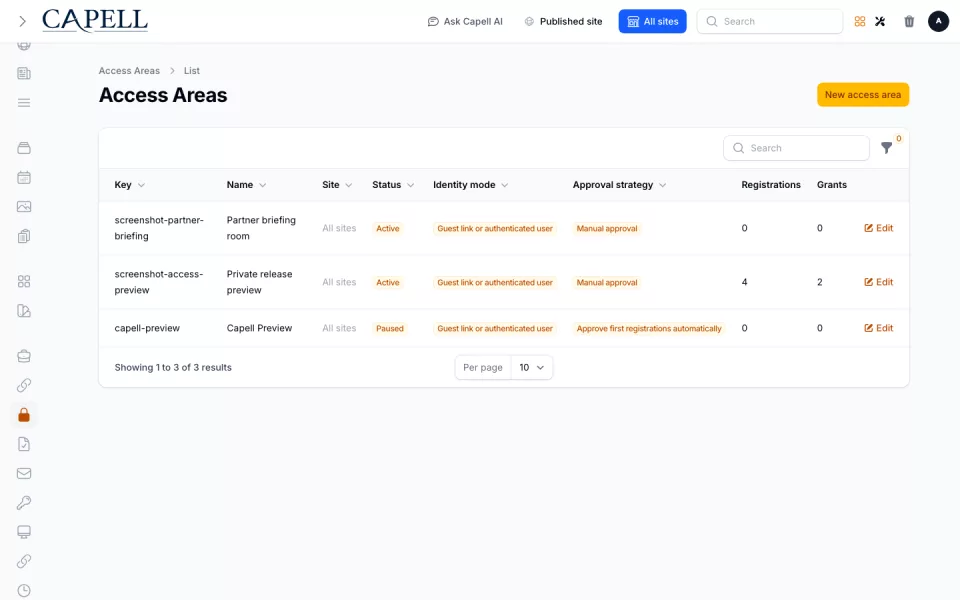Image resolution: width=960 pixels, height=600 pixels.
Task: Visit the Published site link
Action: point(564,21)
